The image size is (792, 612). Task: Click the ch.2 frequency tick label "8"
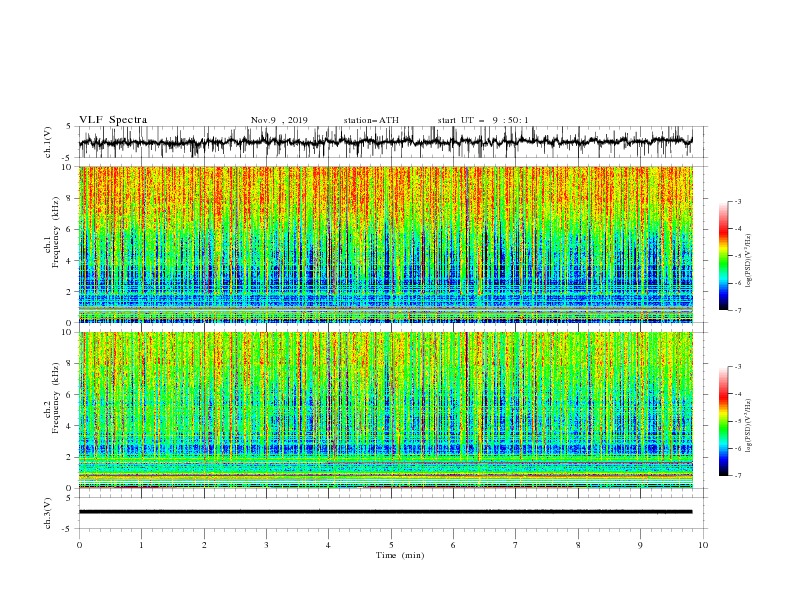[69, 364]
